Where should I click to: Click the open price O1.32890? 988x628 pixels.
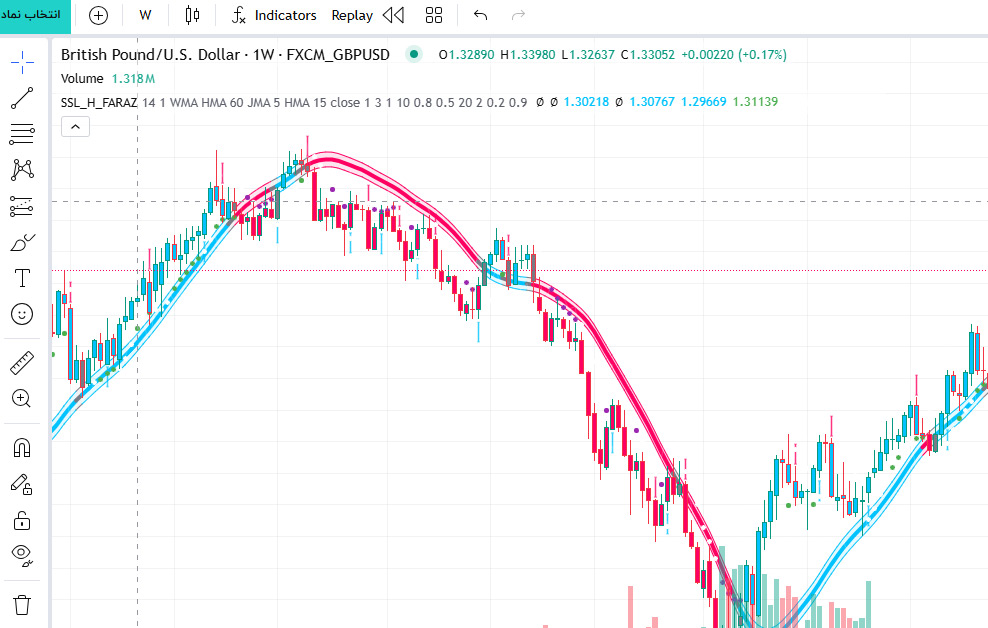point(466,55)
